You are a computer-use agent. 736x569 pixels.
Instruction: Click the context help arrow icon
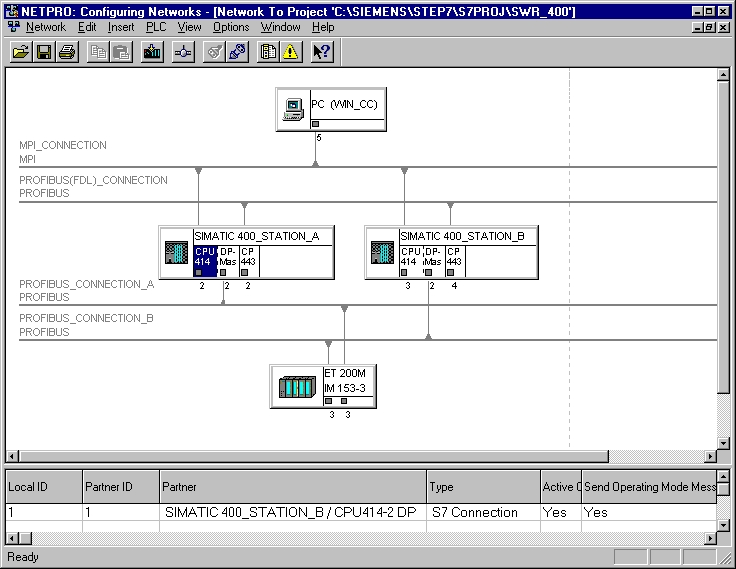pyautogui.click(x=322, y=52)
